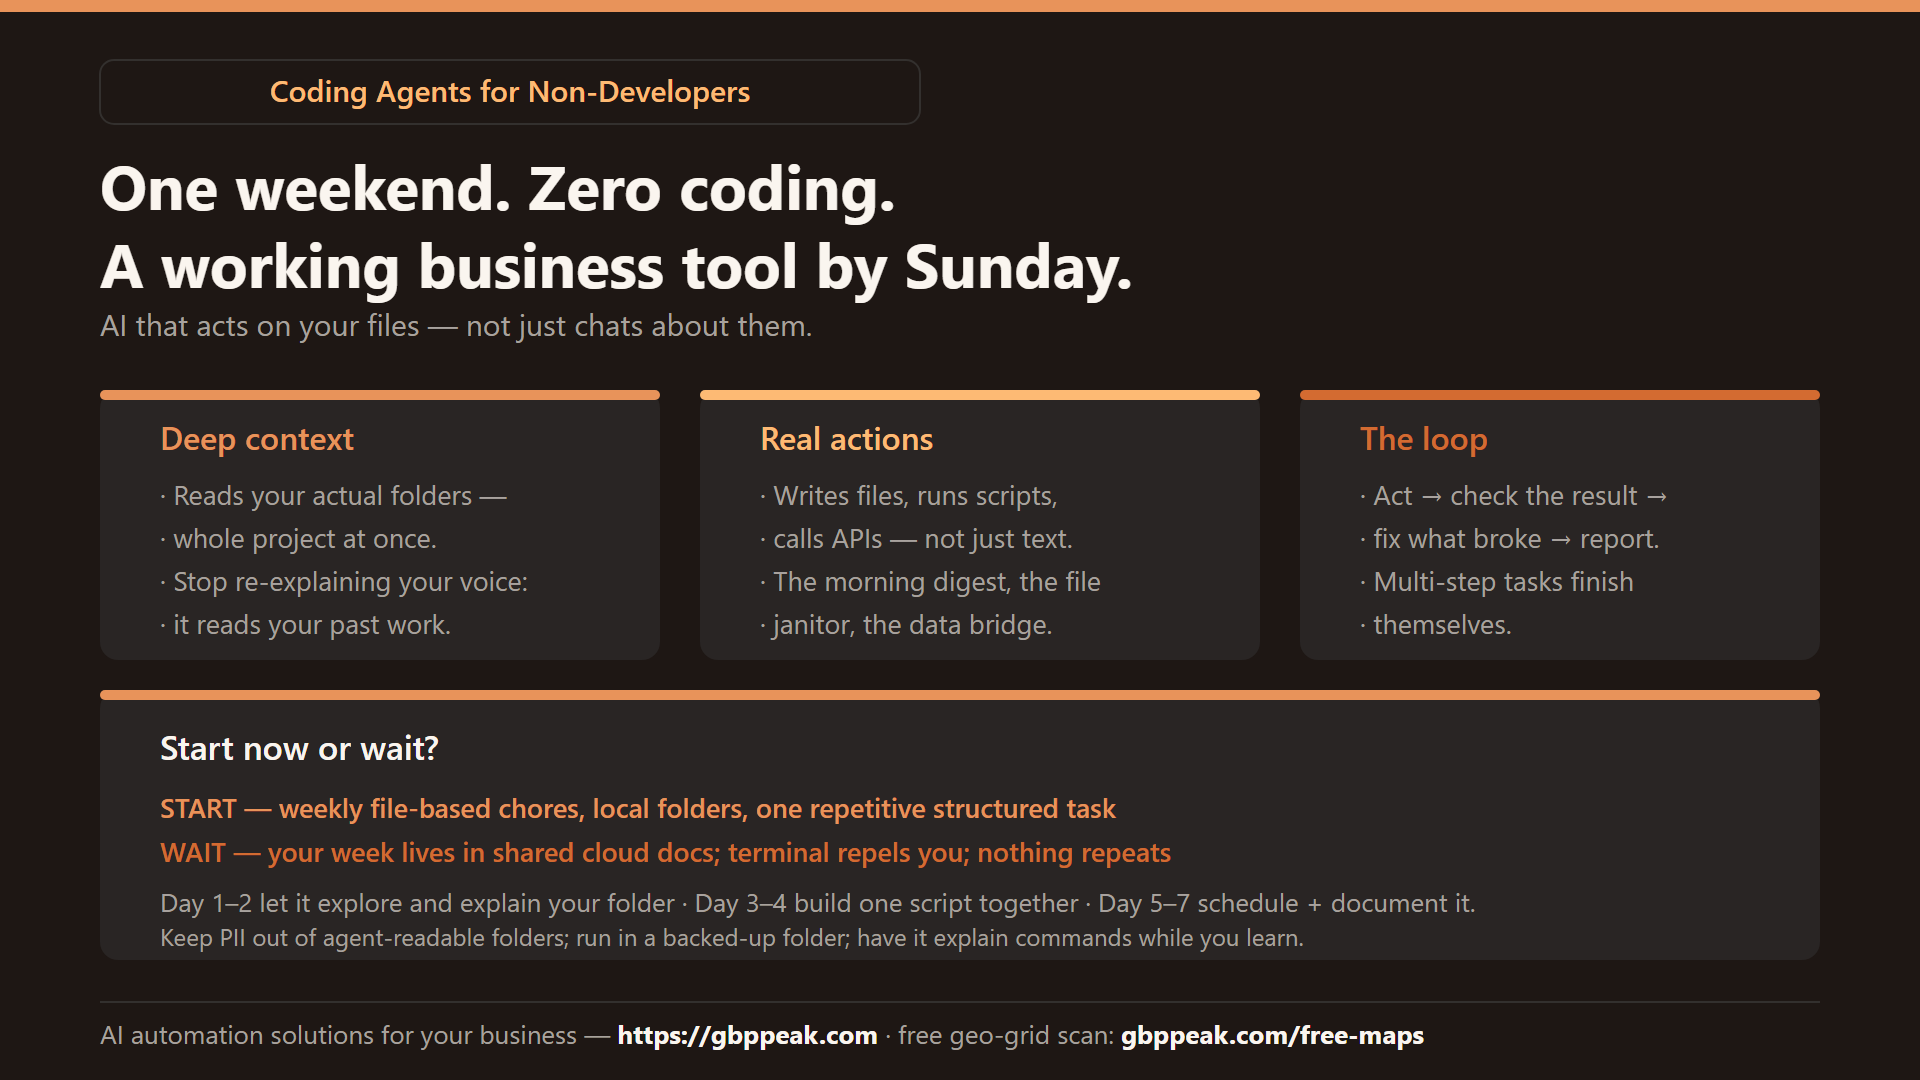Select the 'Start now or wait?' heading

[x=299, y=749]
